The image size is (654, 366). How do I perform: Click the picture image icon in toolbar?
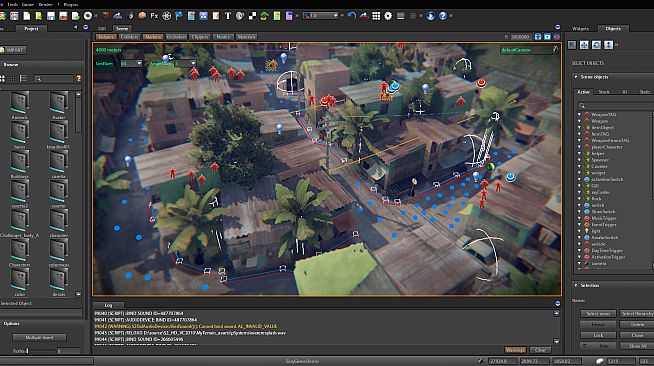pyautogui.click(x=63, y=16)
